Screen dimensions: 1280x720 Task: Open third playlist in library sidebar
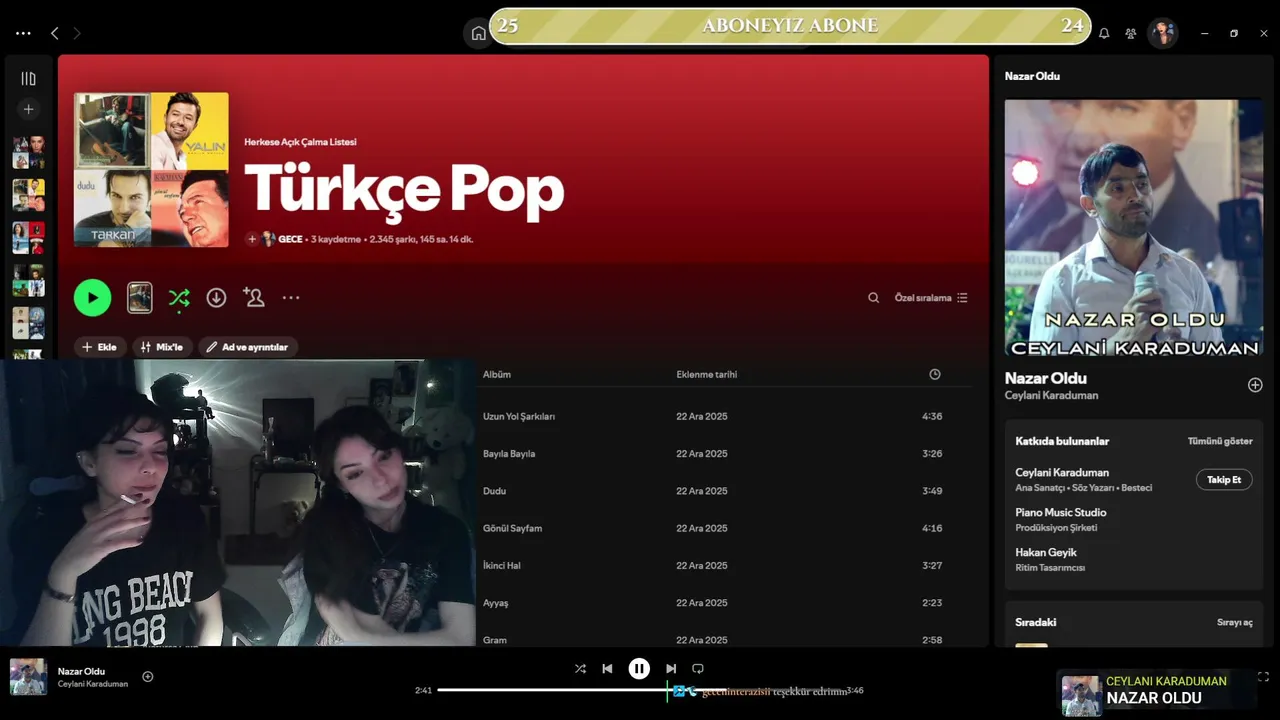click(28, 238)
